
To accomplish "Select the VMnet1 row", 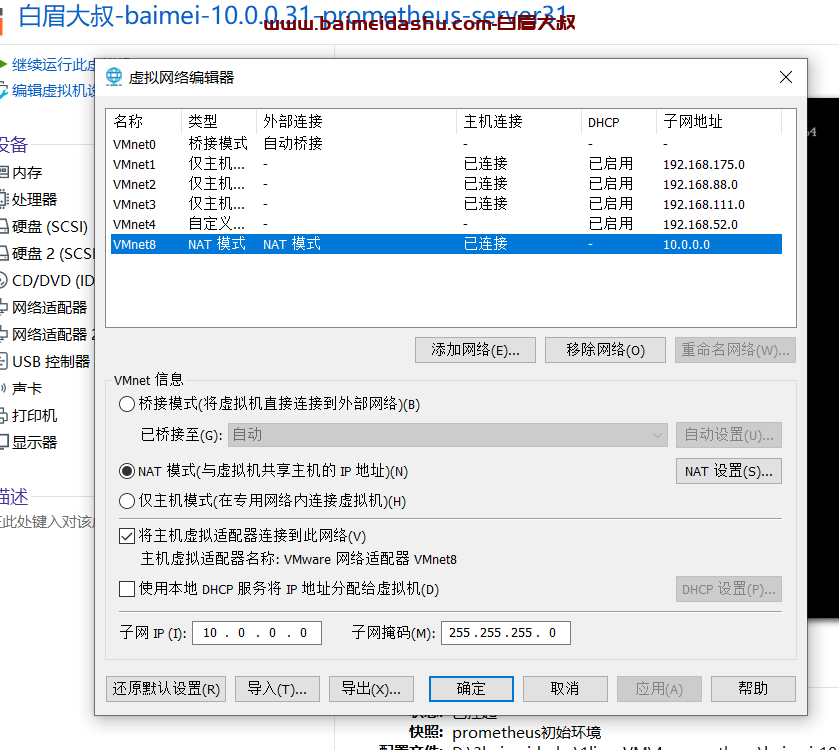I will (x=446, y=164).
